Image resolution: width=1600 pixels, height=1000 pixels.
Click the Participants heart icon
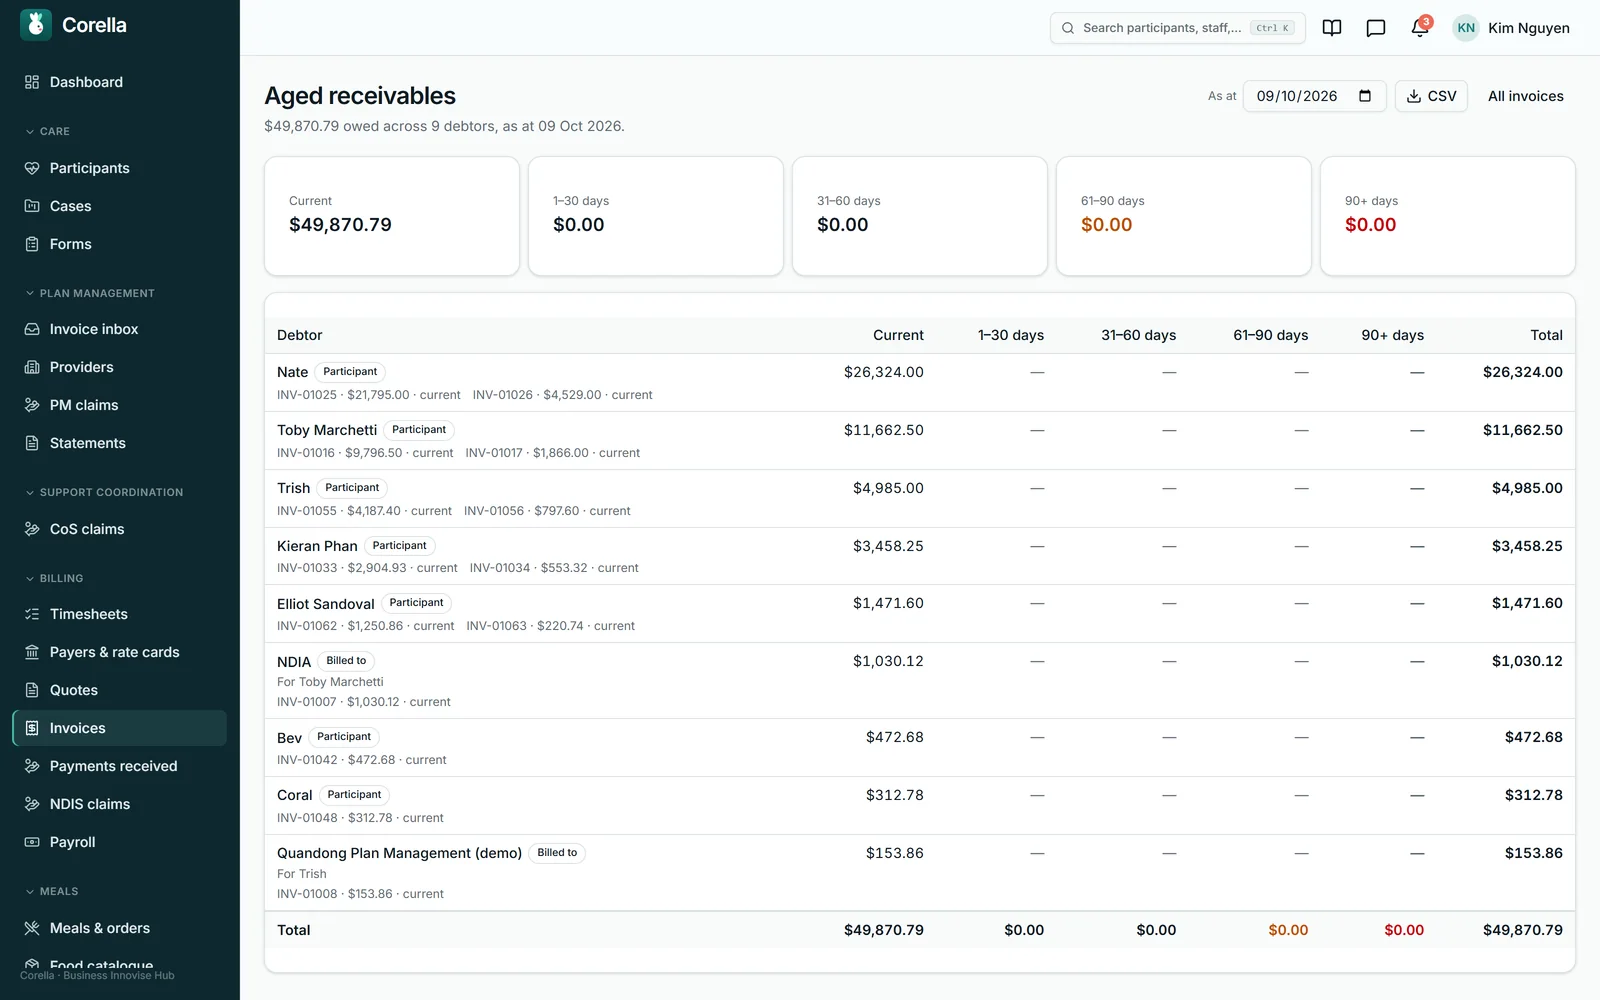[x=32, y=168]
